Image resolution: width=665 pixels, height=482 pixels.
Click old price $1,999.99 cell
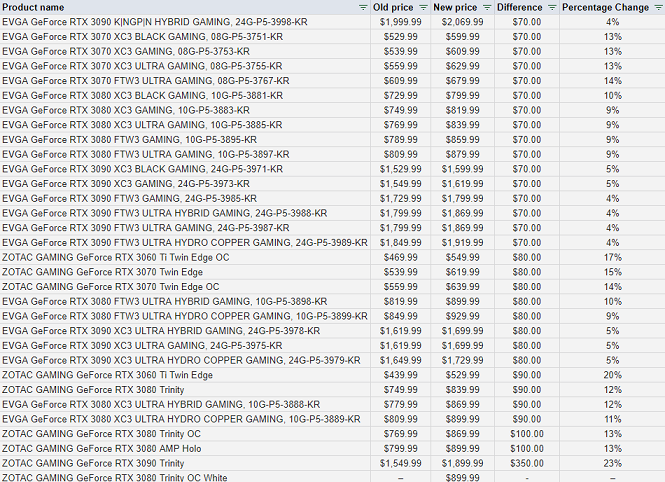pos(400,22)
